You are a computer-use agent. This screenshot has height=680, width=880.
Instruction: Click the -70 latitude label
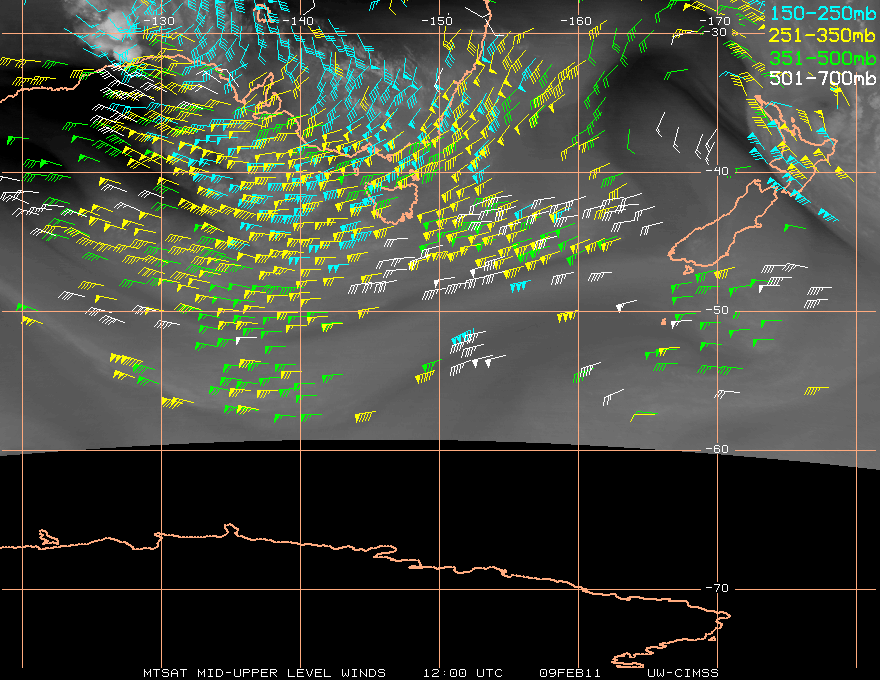coord(717,588)
